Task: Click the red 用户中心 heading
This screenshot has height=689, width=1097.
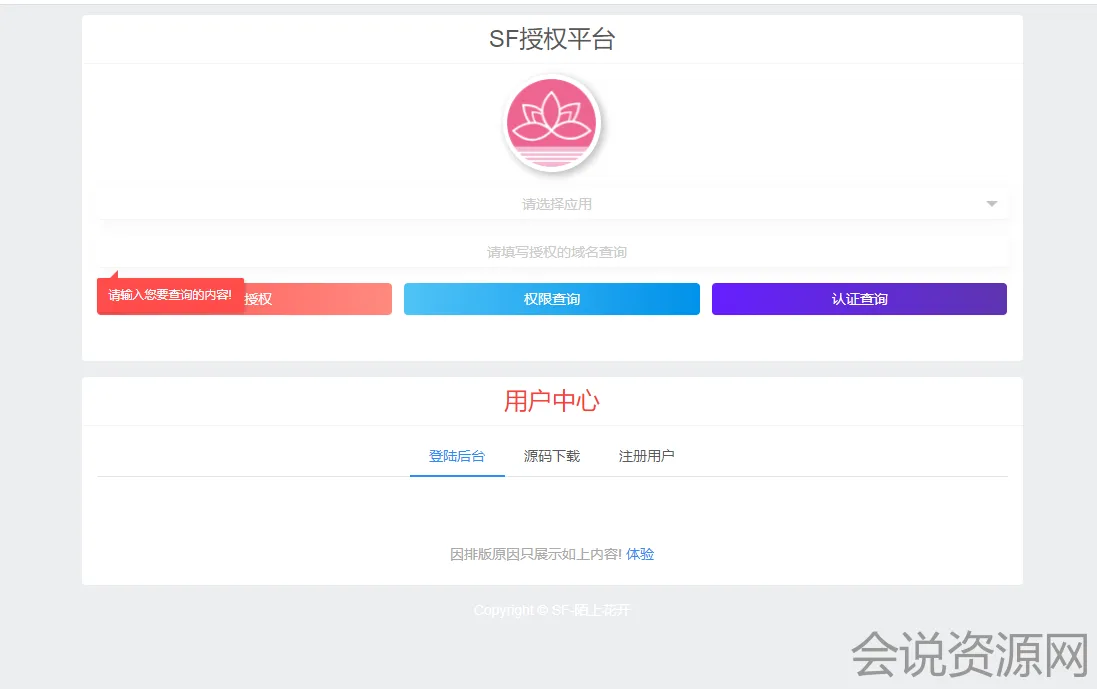Action: point(551,401)
